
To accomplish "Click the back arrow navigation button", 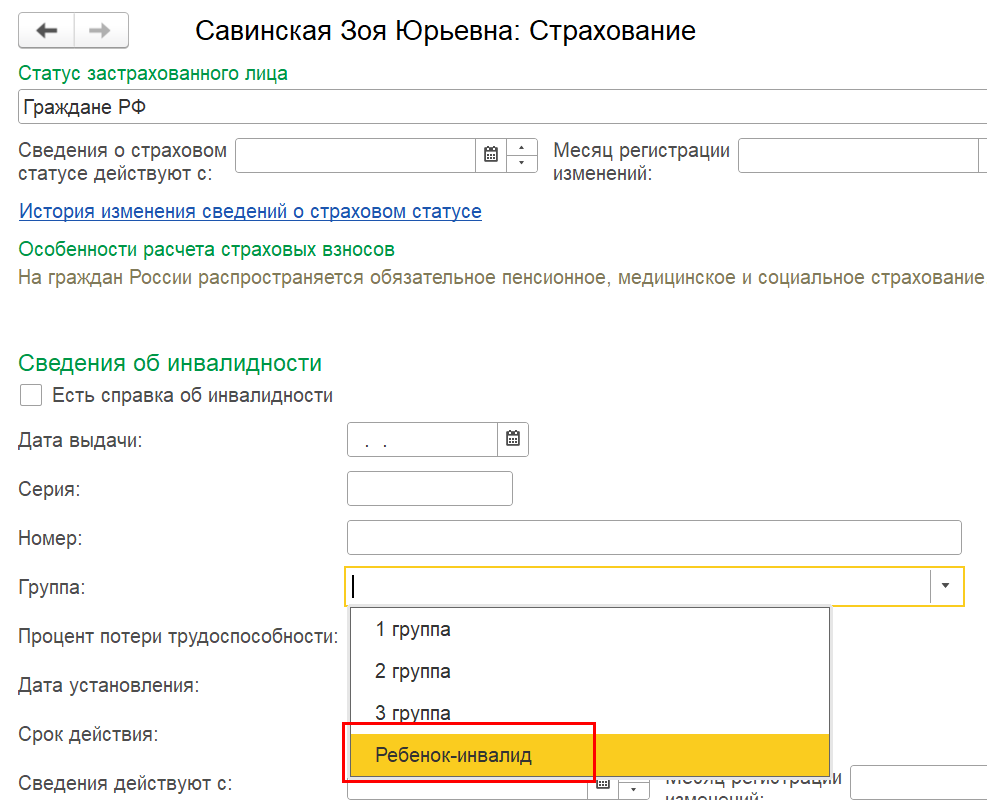I will point(46,31).
